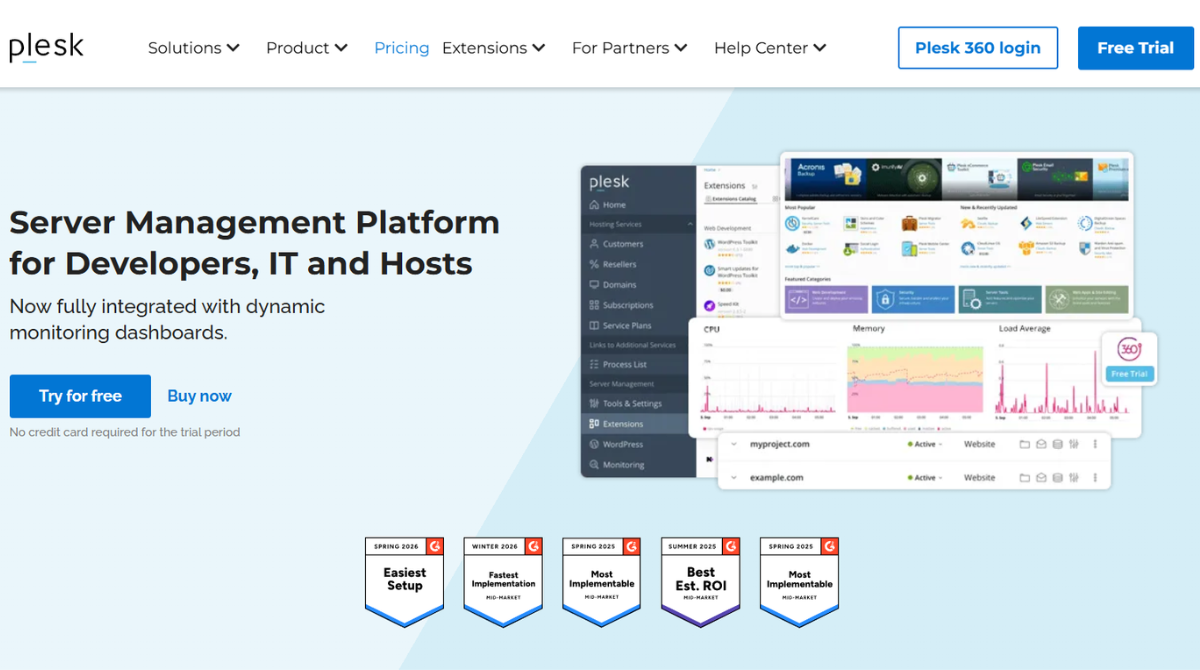Open the Active status dropdown for myproject.com

tap(924, 444)
